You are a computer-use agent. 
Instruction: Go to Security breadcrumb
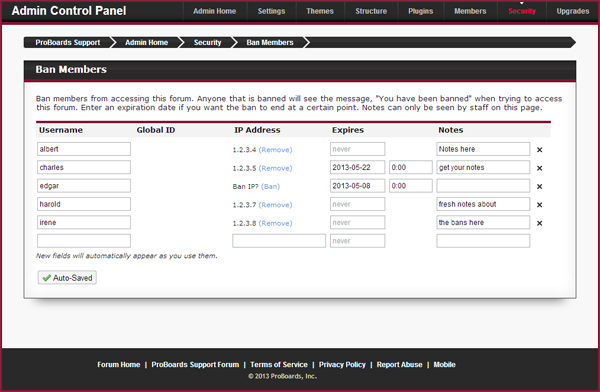tap(207, 42)
